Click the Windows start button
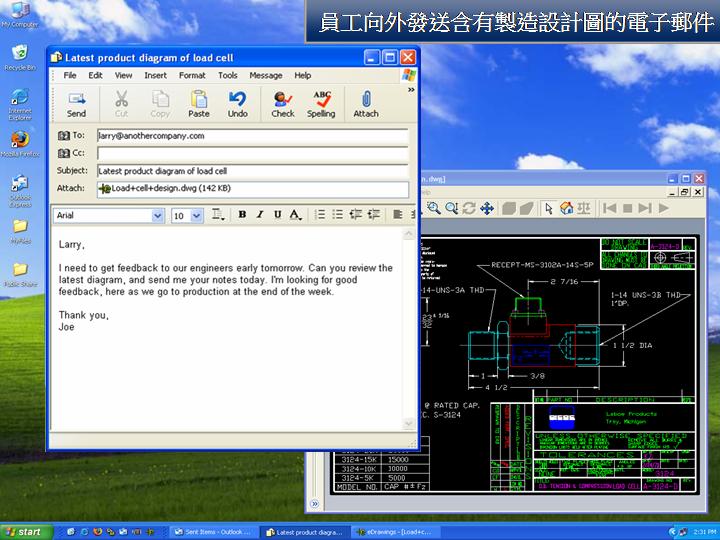The image size is (720, 540). pyautogui.click(x=27, y=532)
